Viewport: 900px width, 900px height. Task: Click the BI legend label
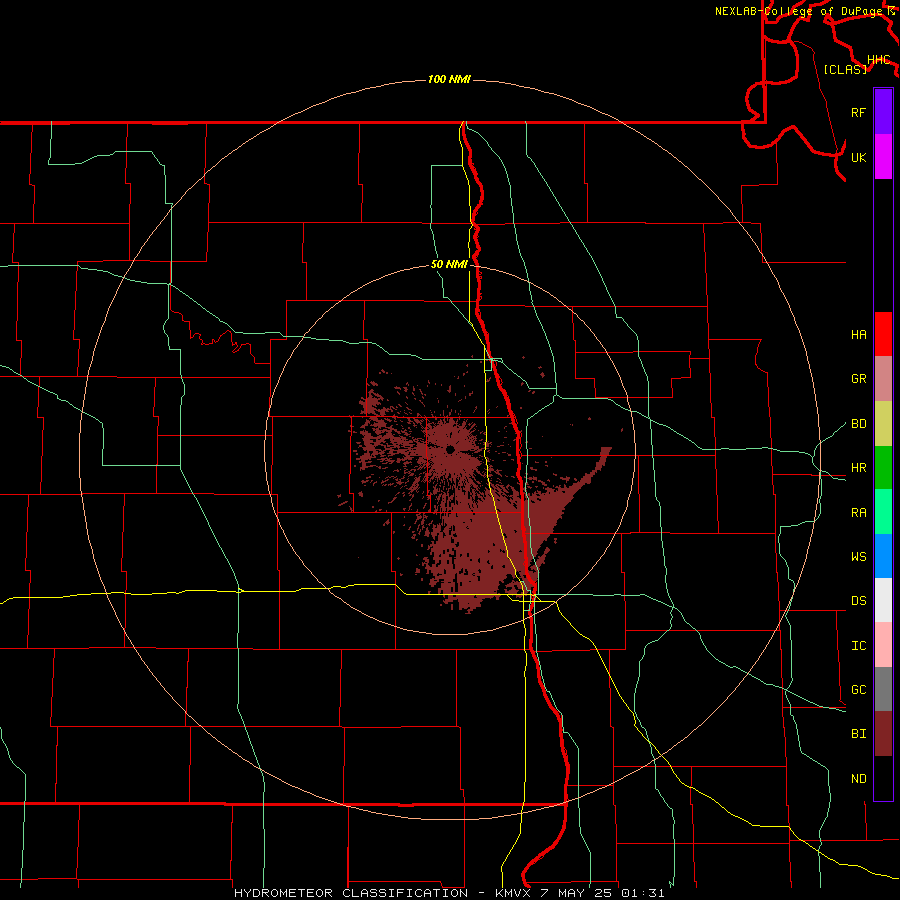pyautogui.click(x=858, y=734)
